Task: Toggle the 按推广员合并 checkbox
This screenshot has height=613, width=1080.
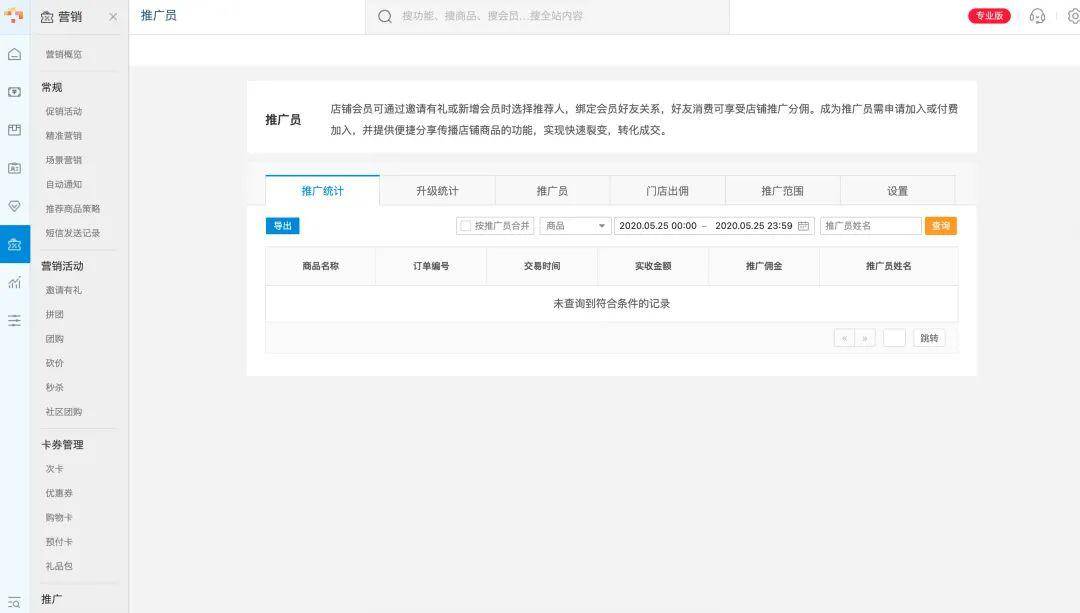Action: tap(465, 226)
